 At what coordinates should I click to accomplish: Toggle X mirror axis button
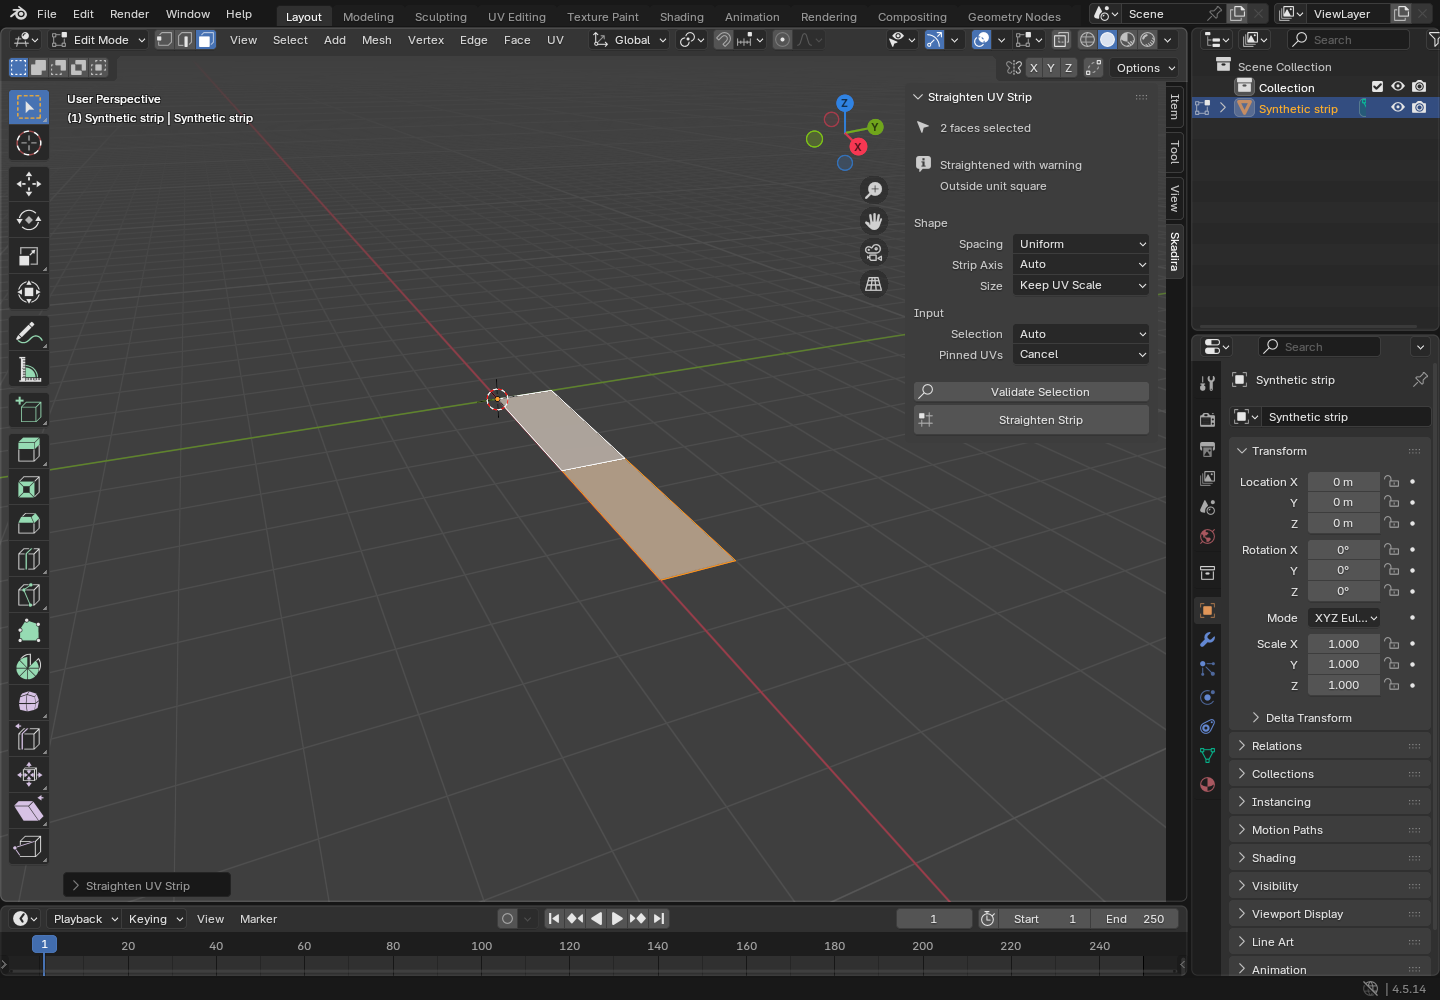1034,68
